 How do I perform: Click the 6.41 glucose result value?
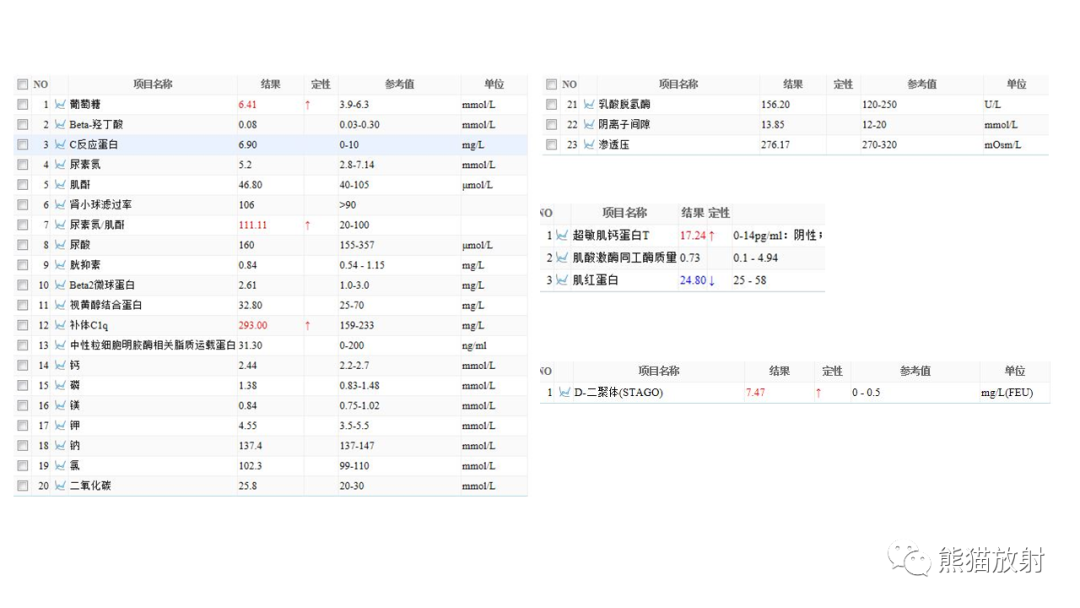pyautogui.click(x=247, y=105)
